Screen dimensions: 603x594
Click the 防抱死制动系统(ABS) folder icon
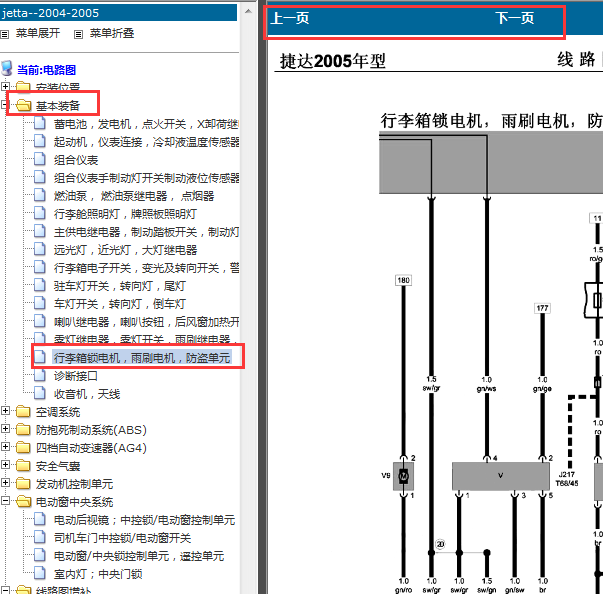23,429
